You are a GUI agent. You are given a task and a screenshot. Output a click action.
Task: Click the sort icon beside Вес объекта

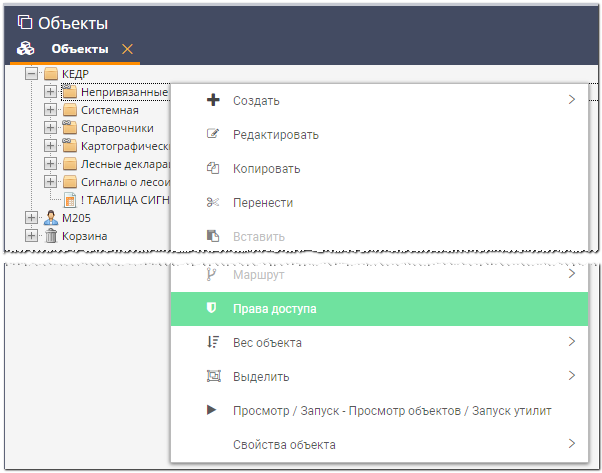pyautogui.click(x=212, y=343)
